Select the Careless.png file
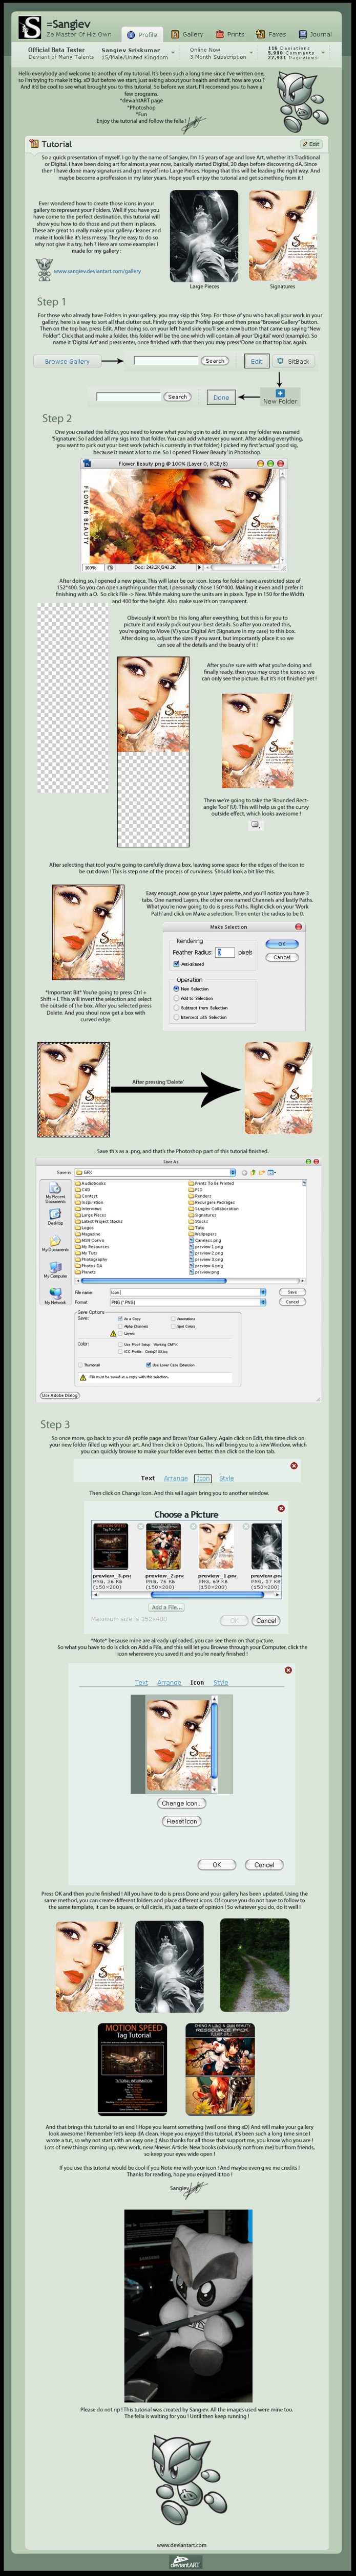The width and height of the screenshot is (356, 2576). tap(205, 1240)
